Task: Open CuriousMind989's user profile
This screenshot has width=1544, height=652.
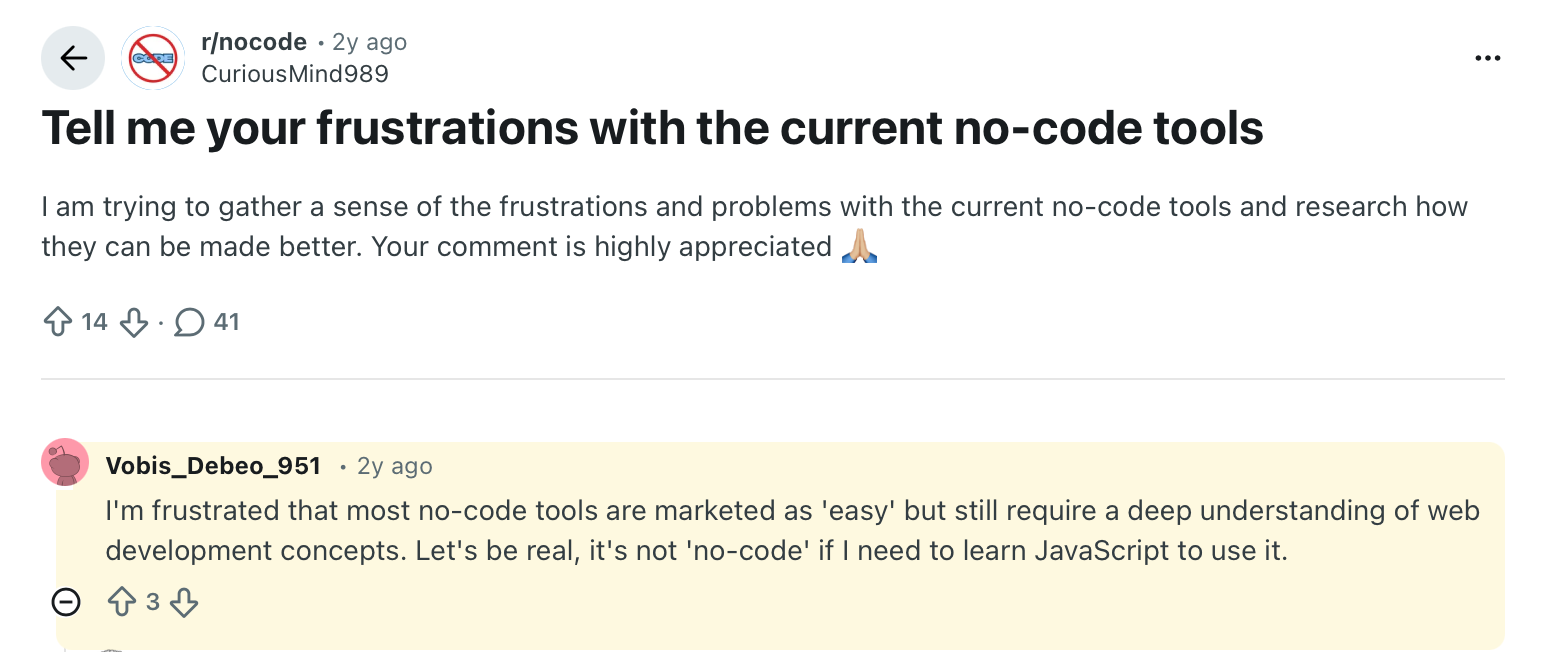Action: [294, 74]
